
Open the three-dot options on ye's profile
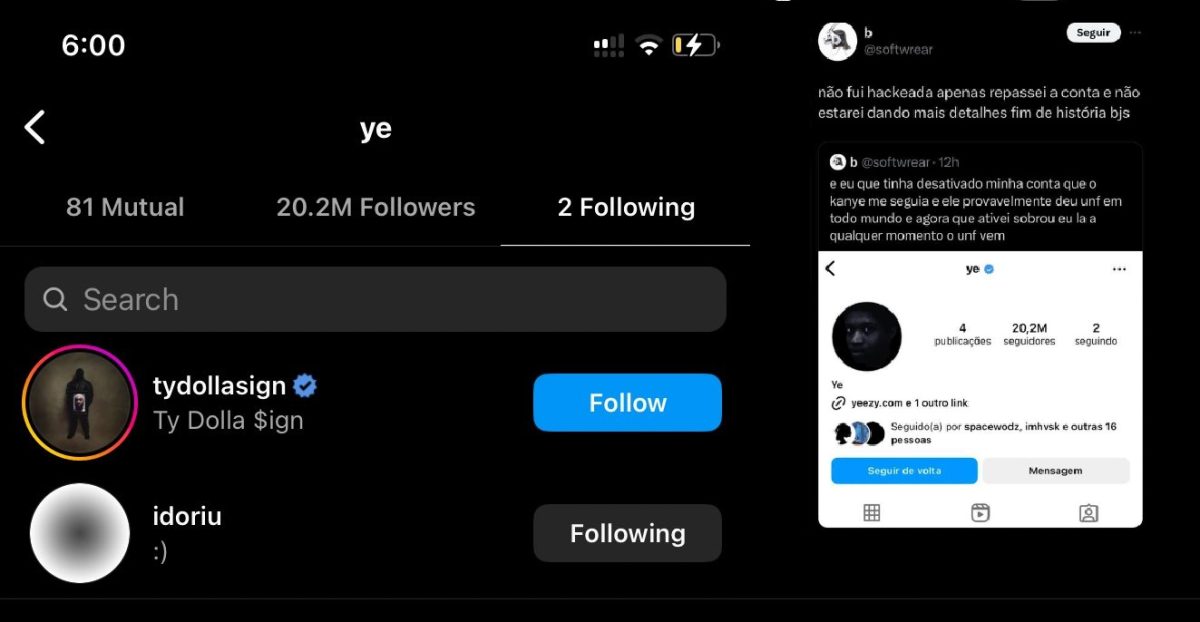(1117, 268)
